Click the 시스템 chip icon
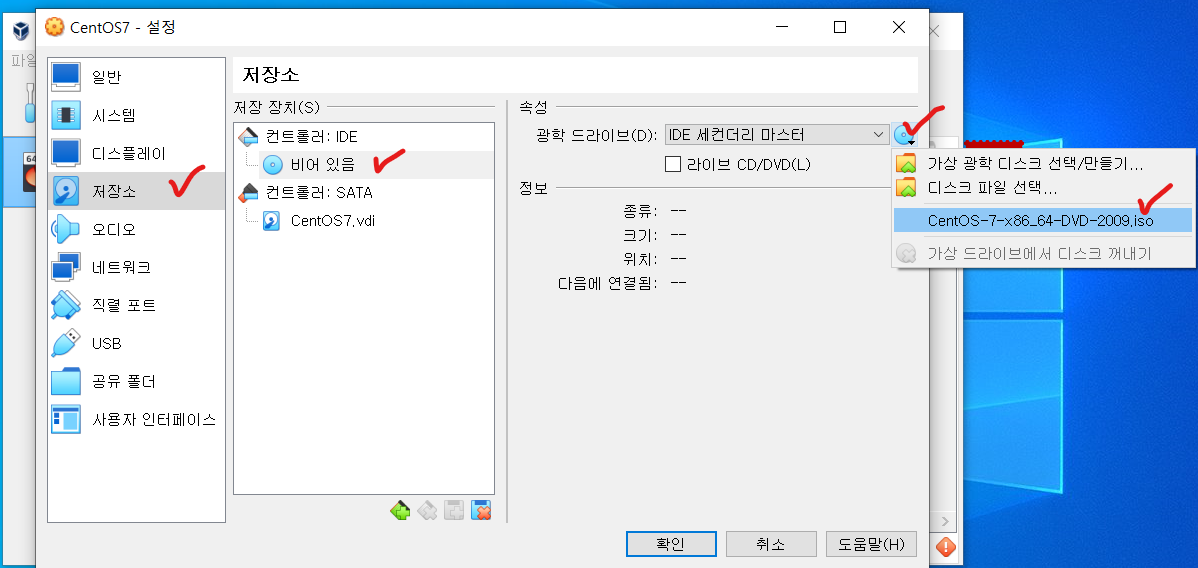The width and height of the screenshot is (1198, 568). click(x=66, y=115)
